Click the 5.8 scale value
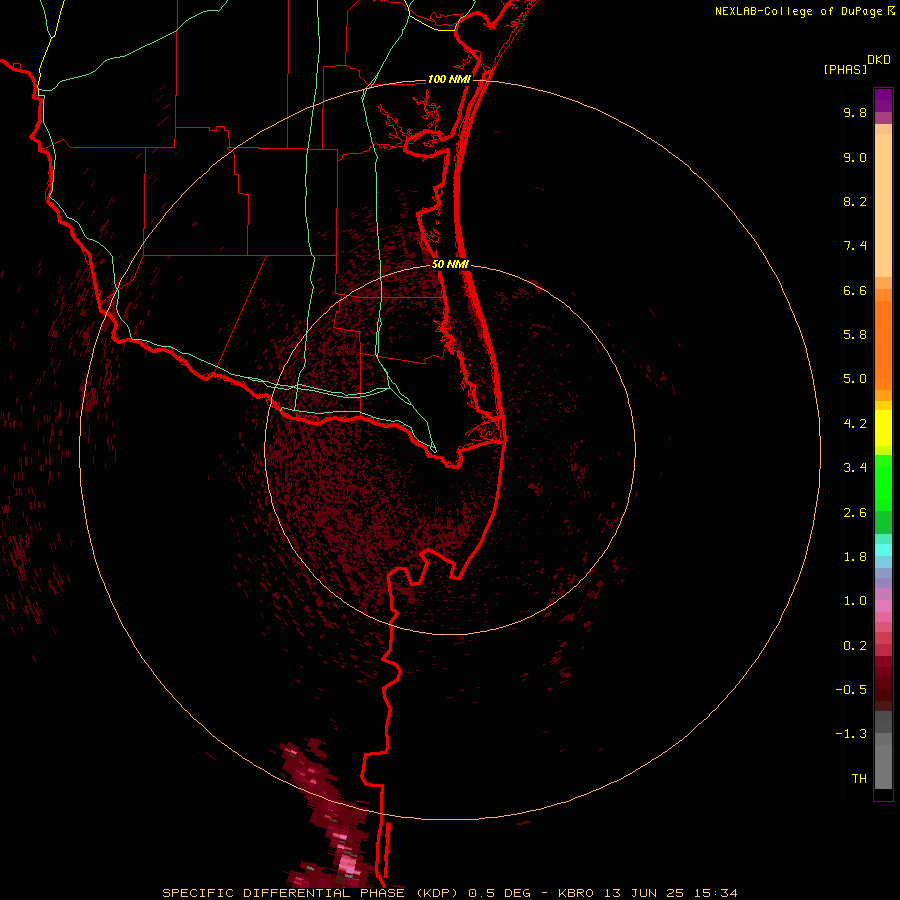This screenshot has width=900, height=900. point(855,335)
